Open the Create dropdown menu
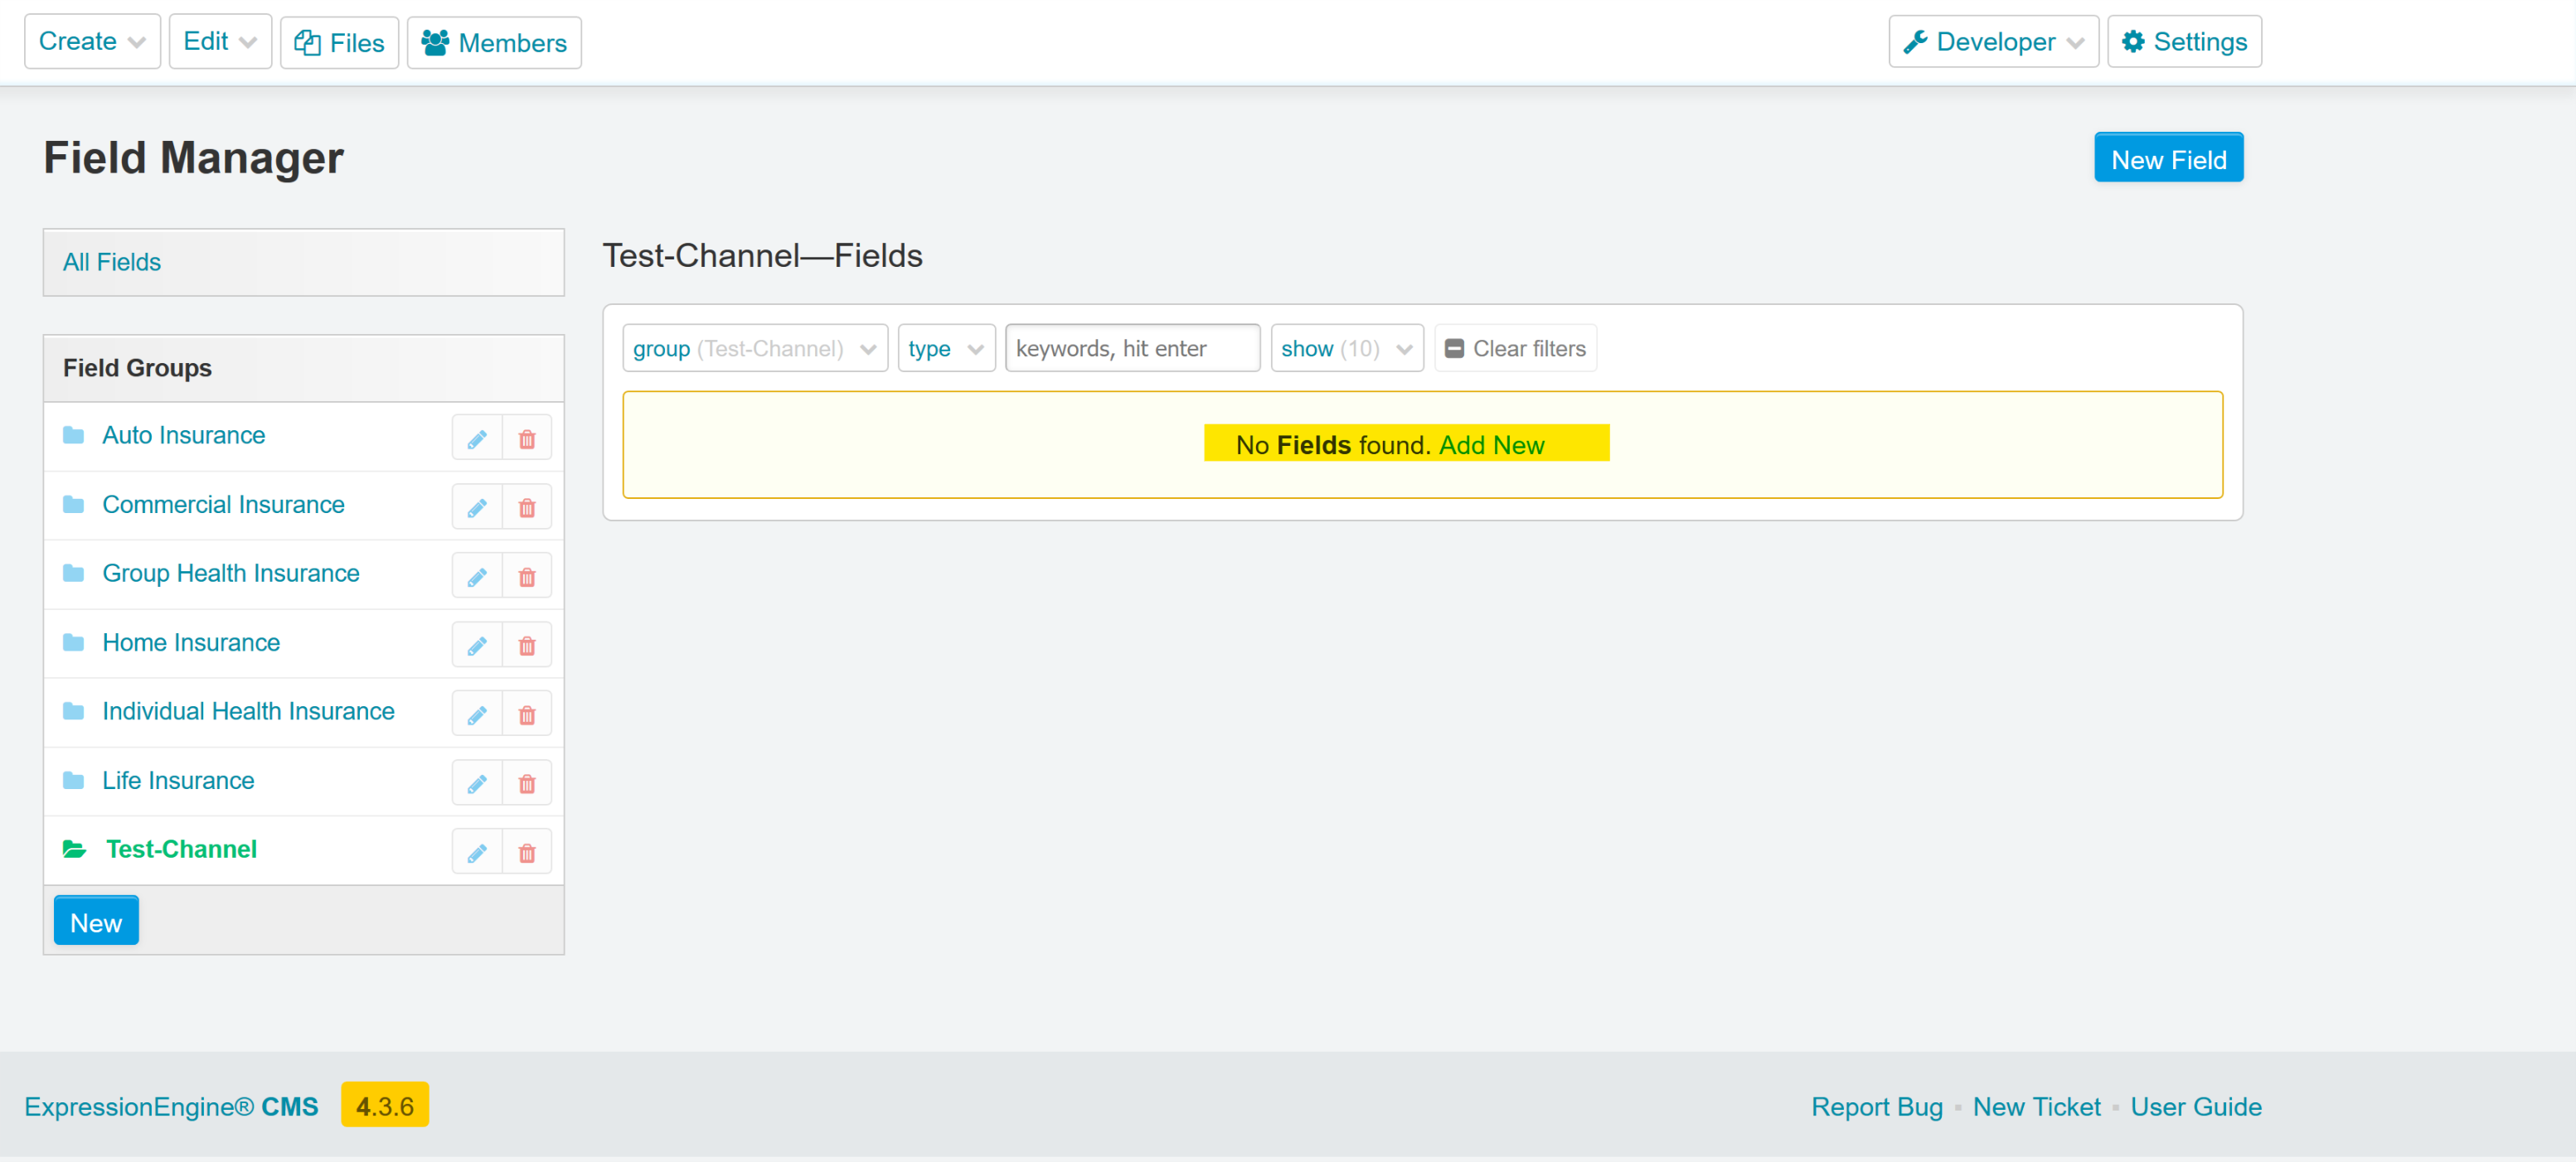2576x1162 pixels. [92, 41]
